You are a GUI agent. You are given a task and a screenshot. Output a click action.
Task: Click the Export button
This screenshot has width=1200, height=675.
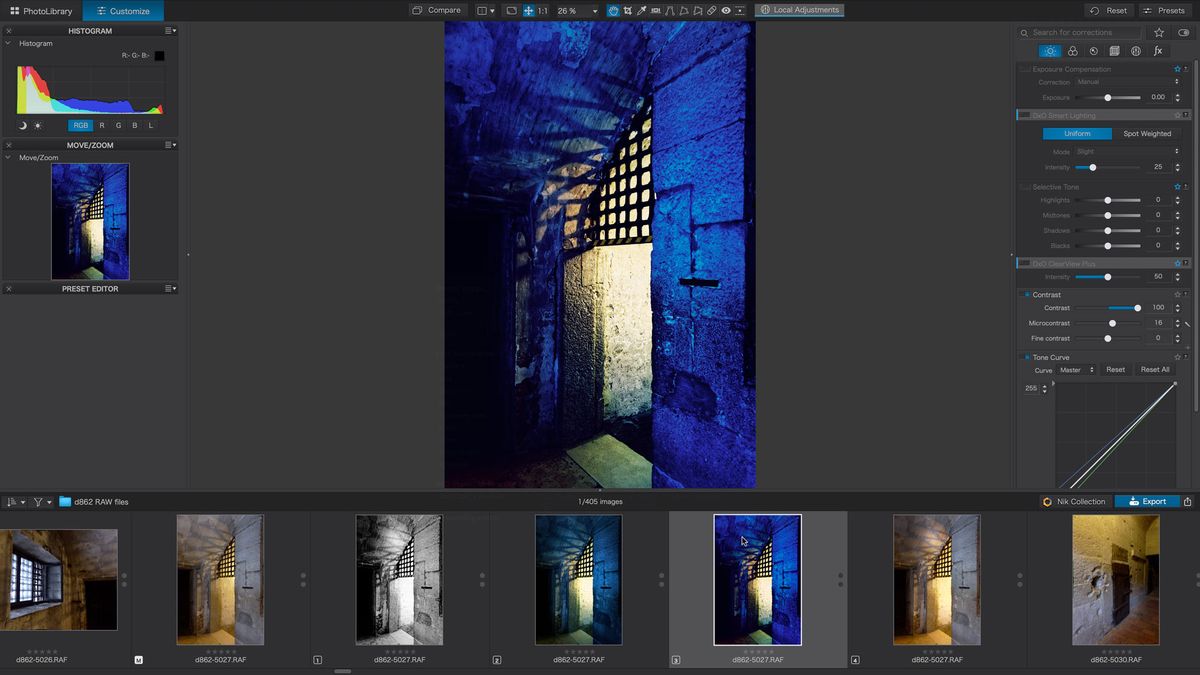1147,502
